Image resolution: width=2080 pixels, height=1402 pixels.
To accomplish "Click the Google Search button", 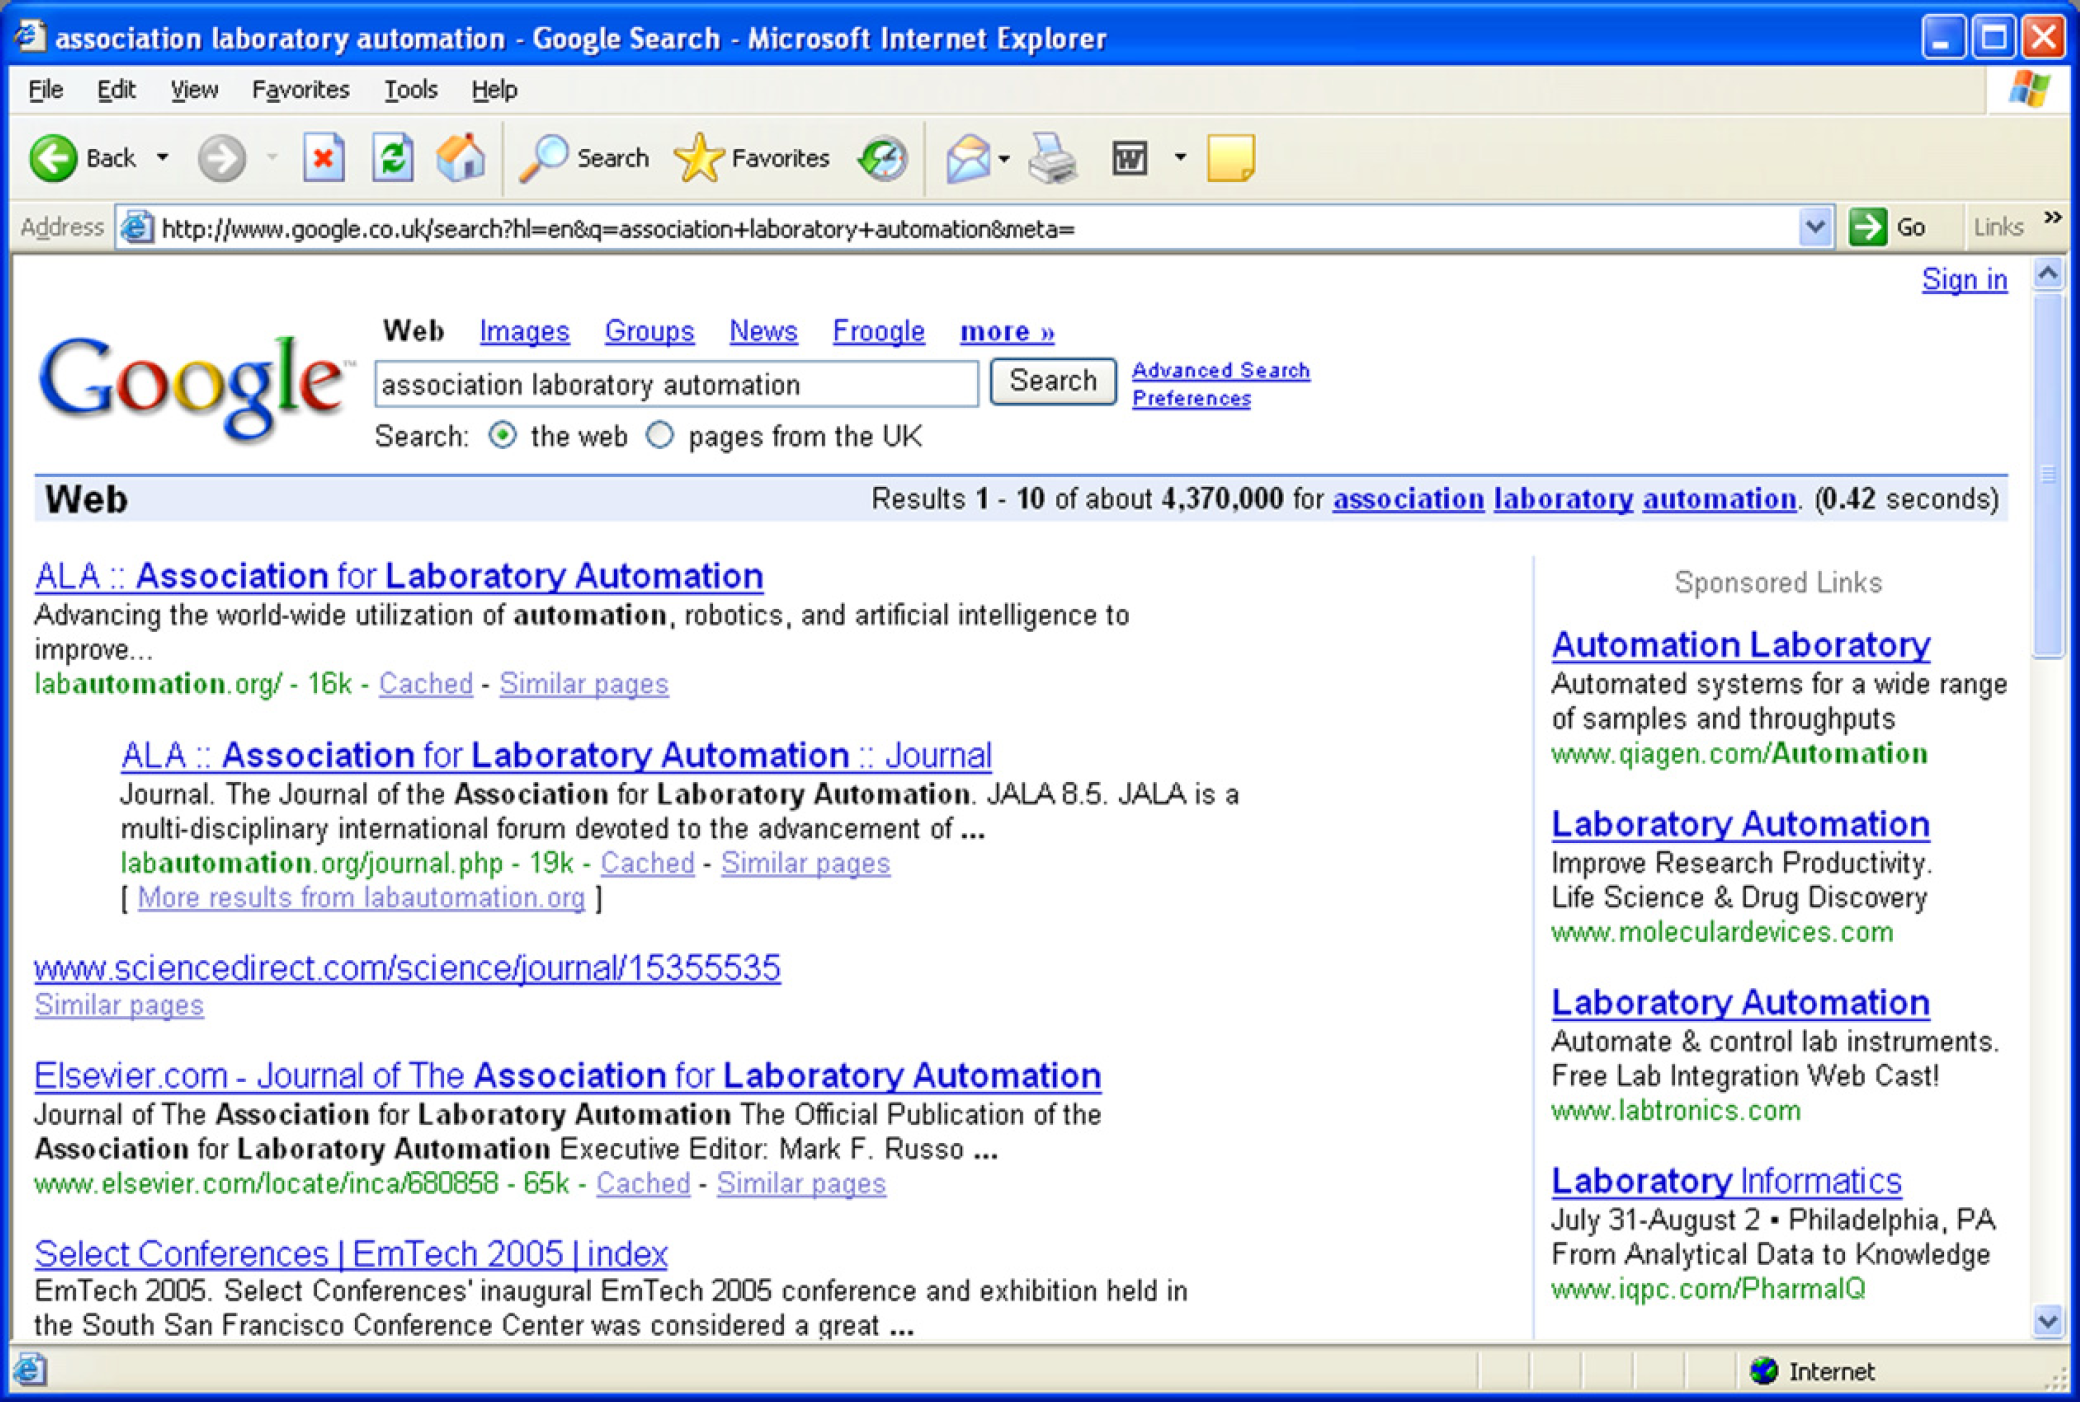I will coord(1053,381).
